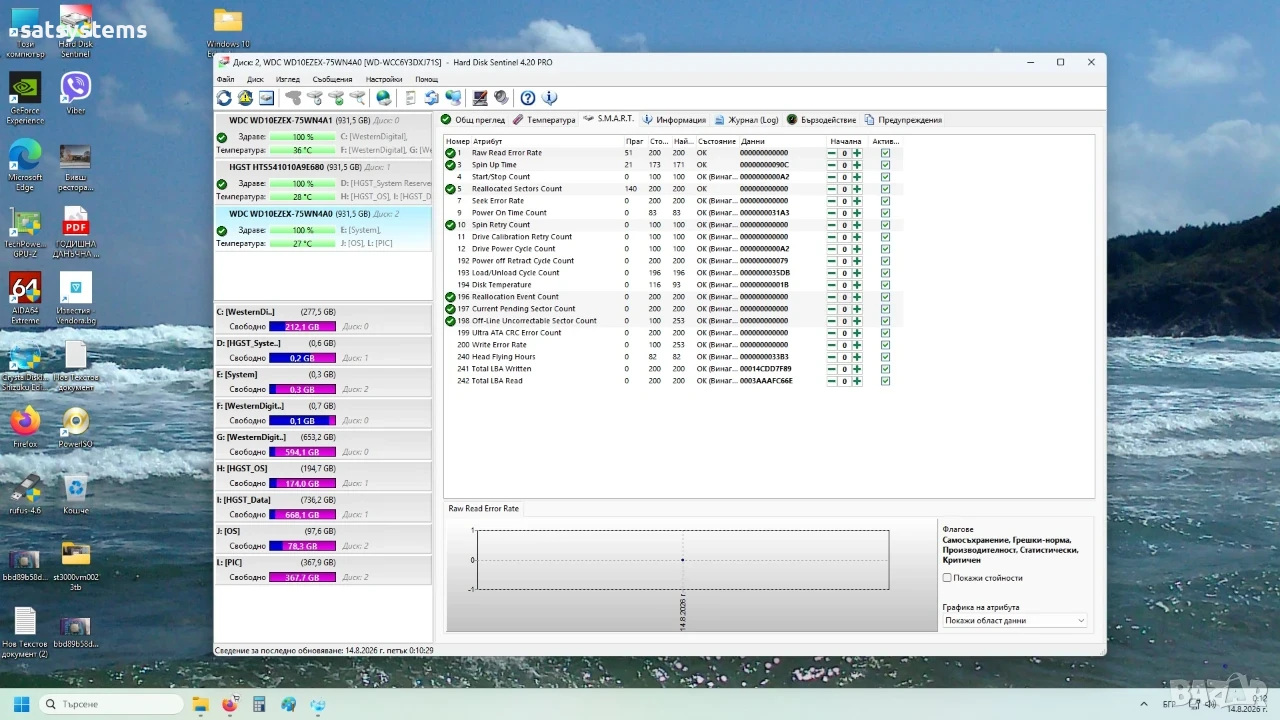Switch to the Температура tab

(x=544, y=120)
